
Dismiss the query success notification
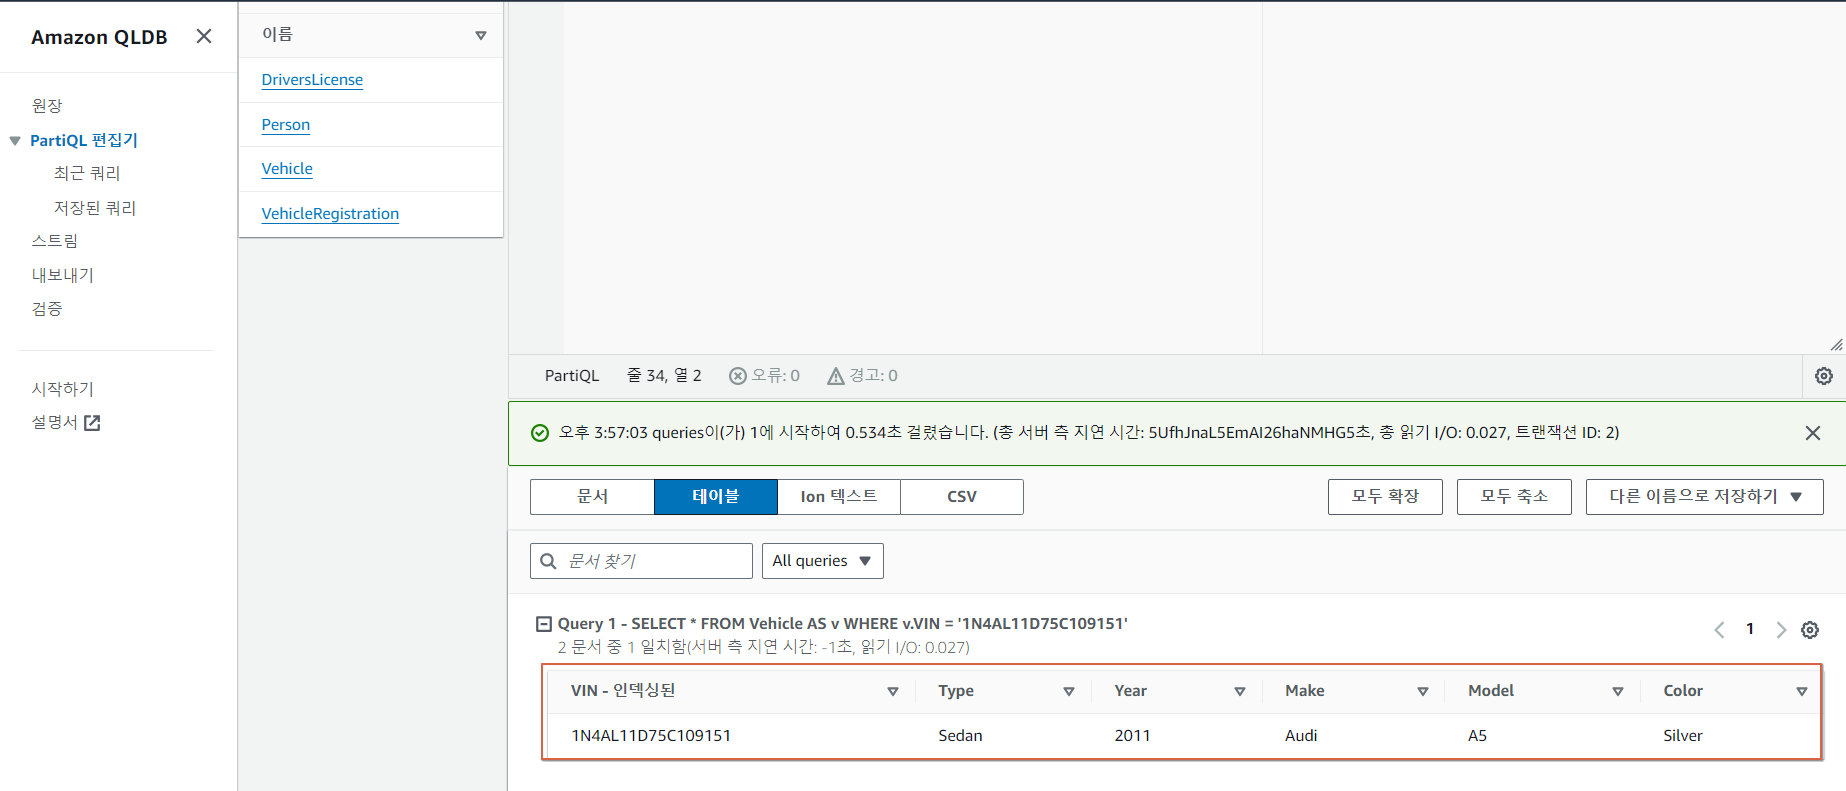coord(1813,433)
